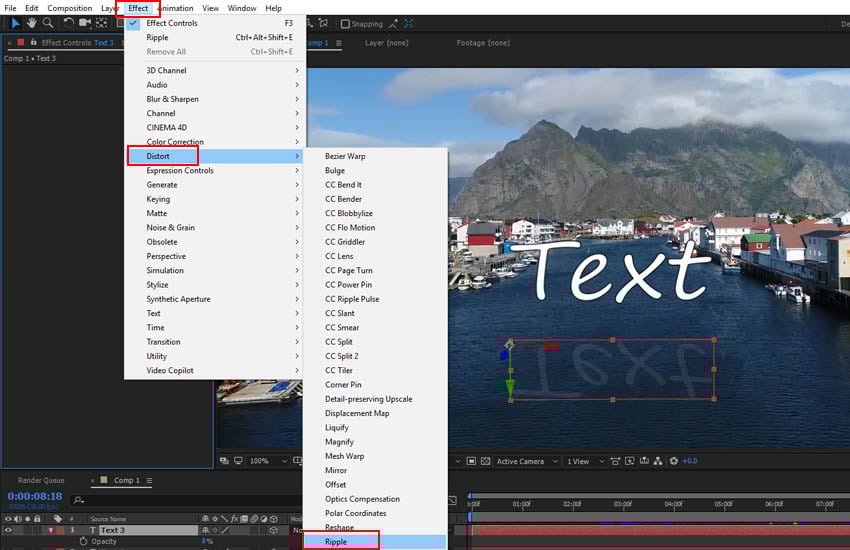Click the Opacity stopwatch icon

[x=83, y=541]
